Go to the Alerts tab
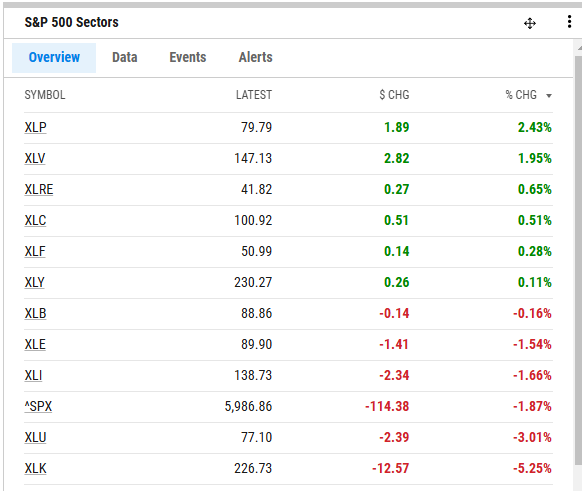This screenshot has height=491, width=582. (x=255, y=58)
